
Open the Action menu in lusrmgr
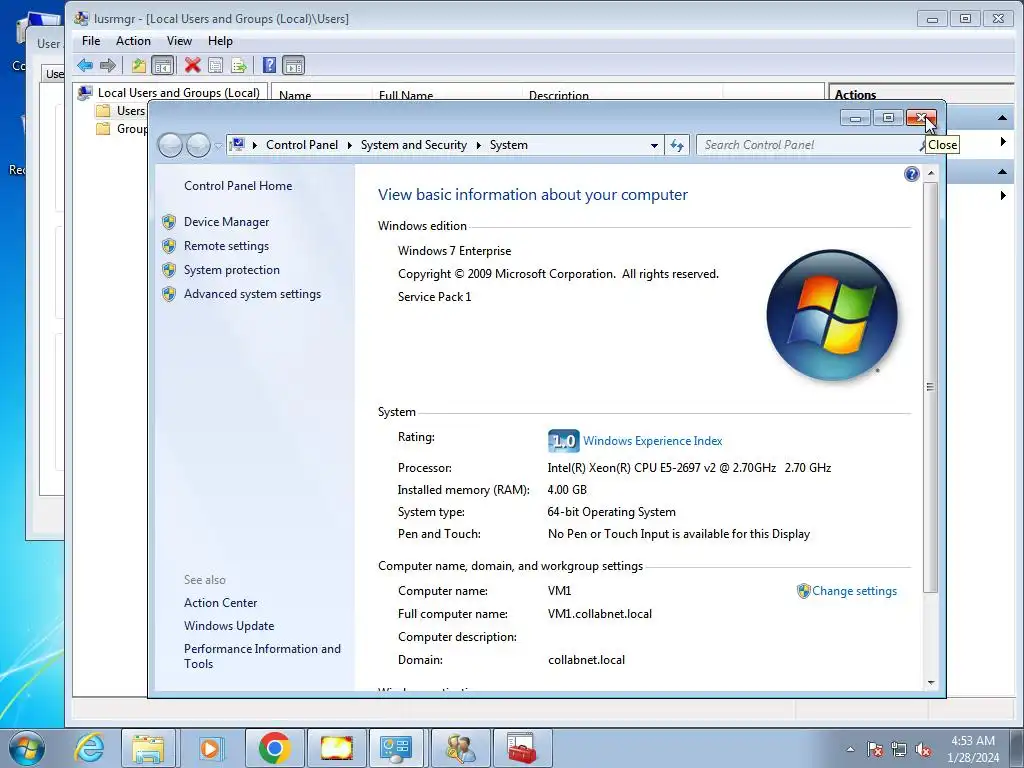[133, 41]
